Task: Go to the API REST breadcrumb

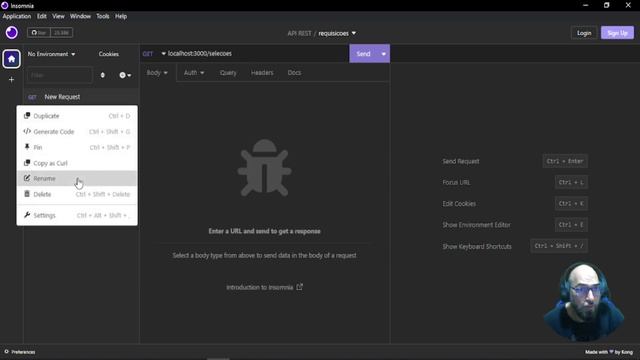Action: [x=299, y=33]
